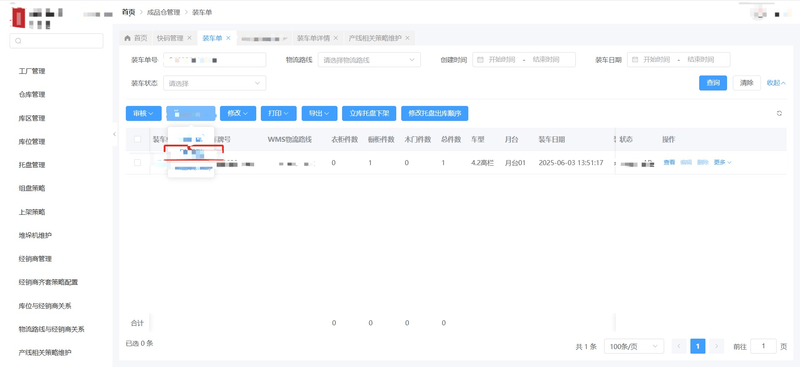
Task: Click page 1 in pagination
Action: click(697, 347)
